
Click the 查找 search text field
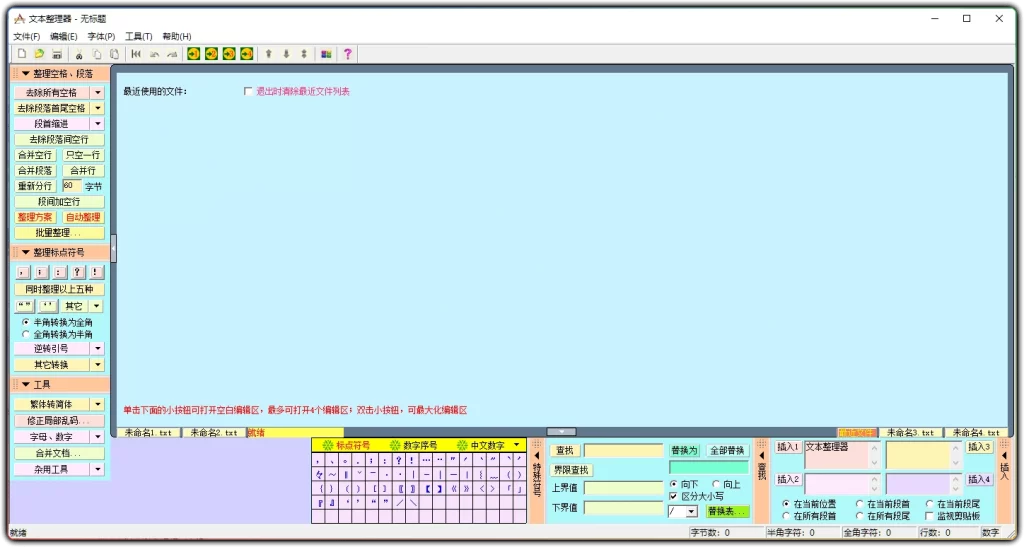623,450
